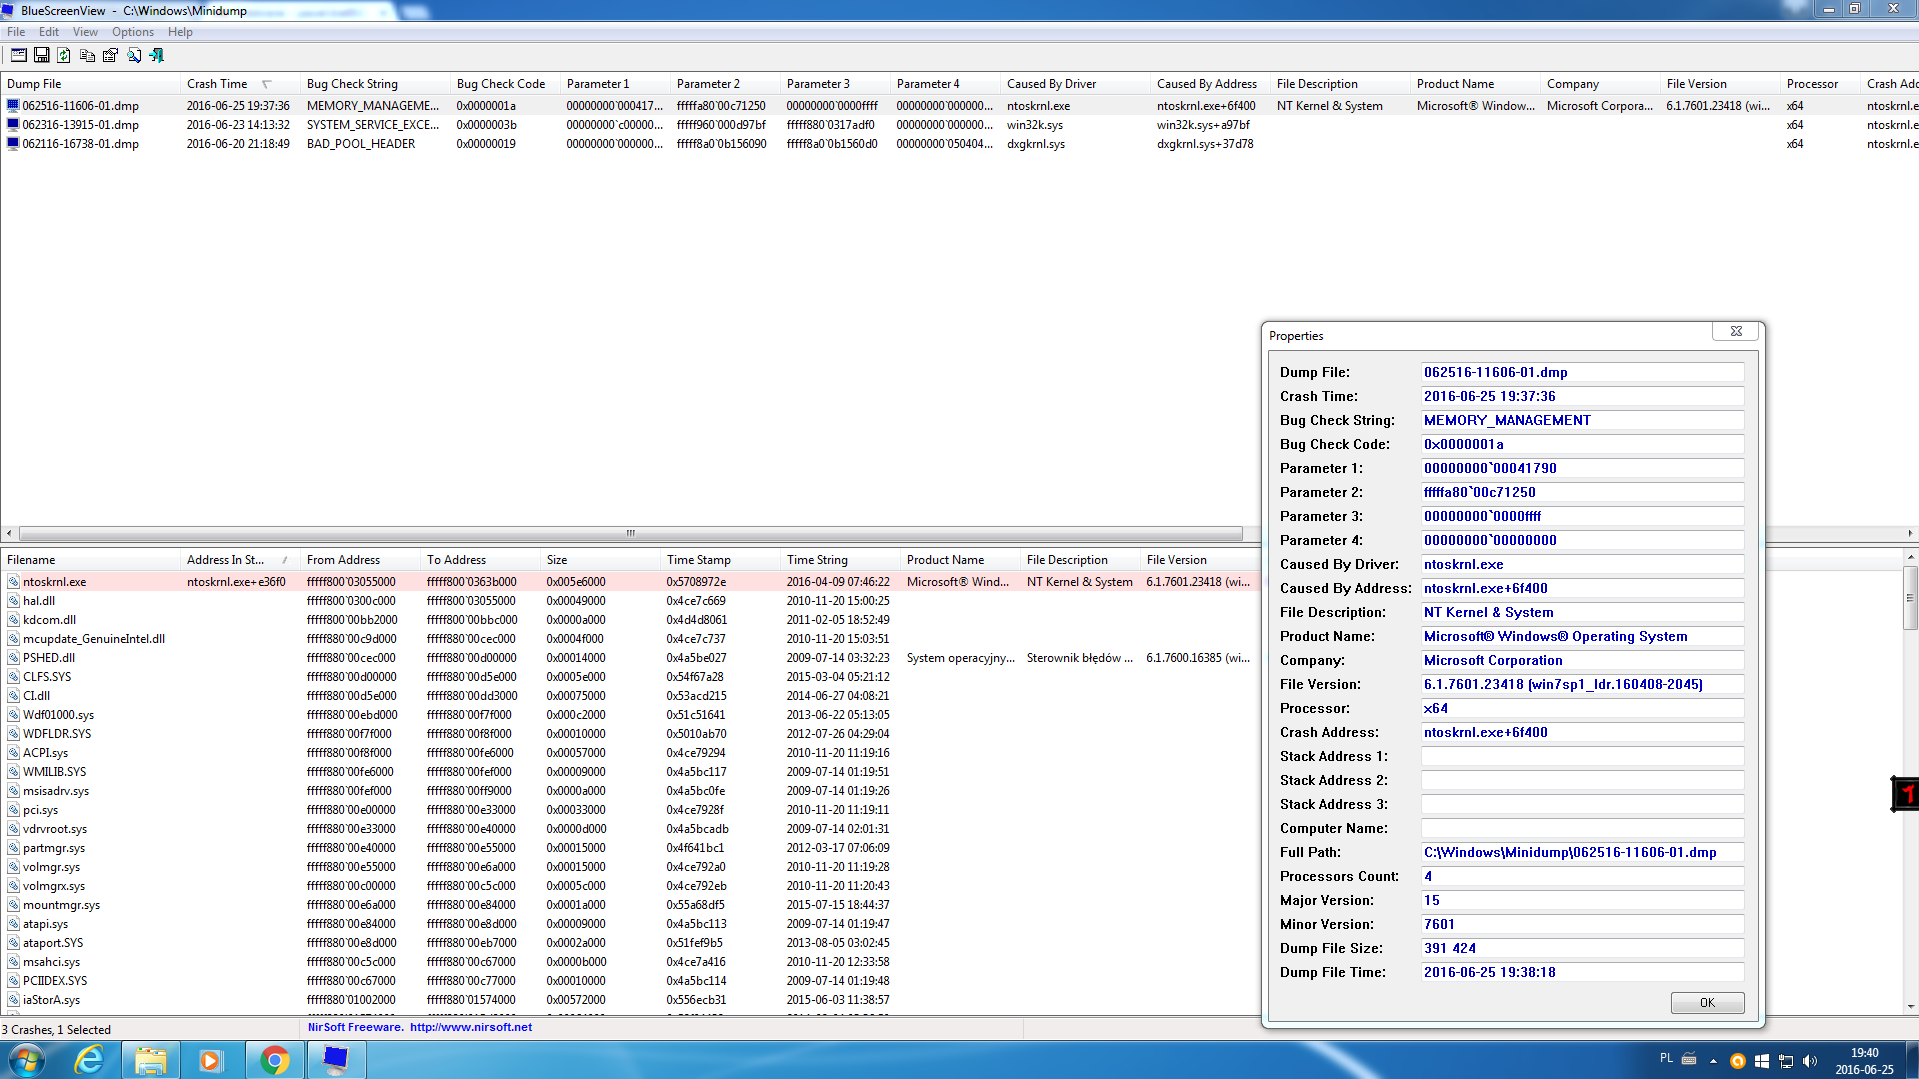The height and width of the screenshot is (1079, 1919).
Task: Click the file icon next to hal.dll
Action: point(14,601)
